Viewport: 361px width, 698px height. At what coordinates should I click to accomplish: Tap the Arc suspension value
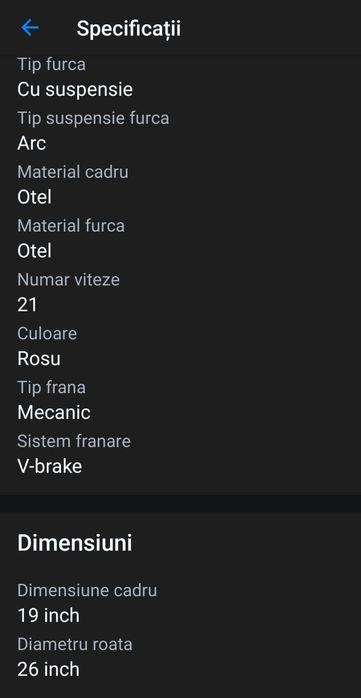[x=32, y=143]
